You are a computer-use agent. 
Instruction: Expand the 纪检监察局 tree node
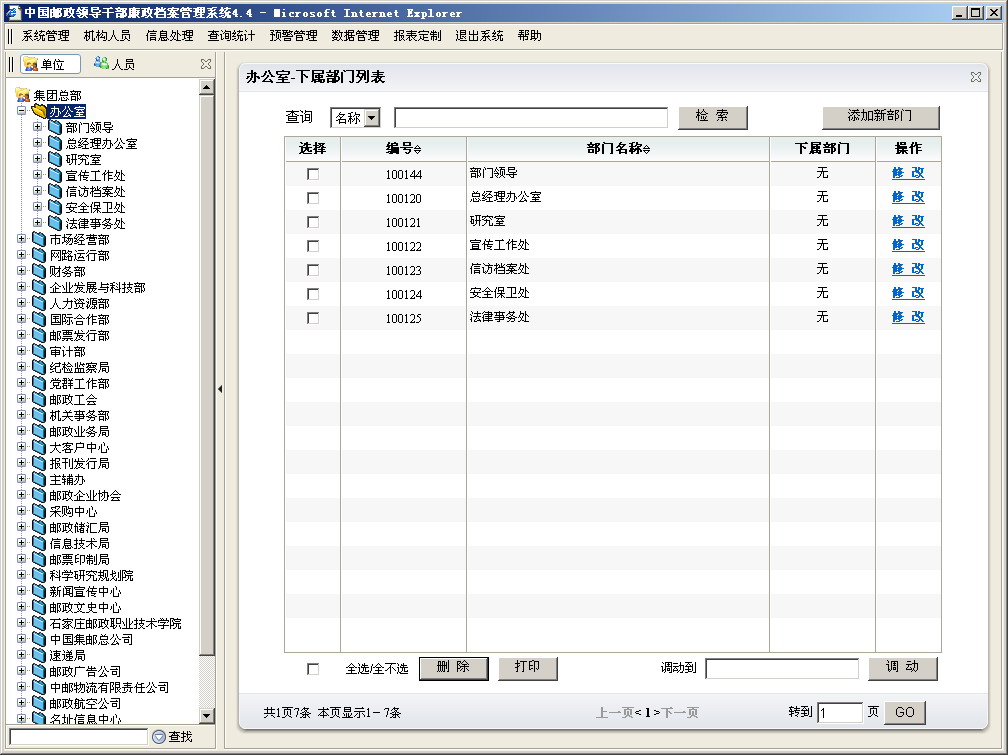pyautogui.click(x=21, y=367)
